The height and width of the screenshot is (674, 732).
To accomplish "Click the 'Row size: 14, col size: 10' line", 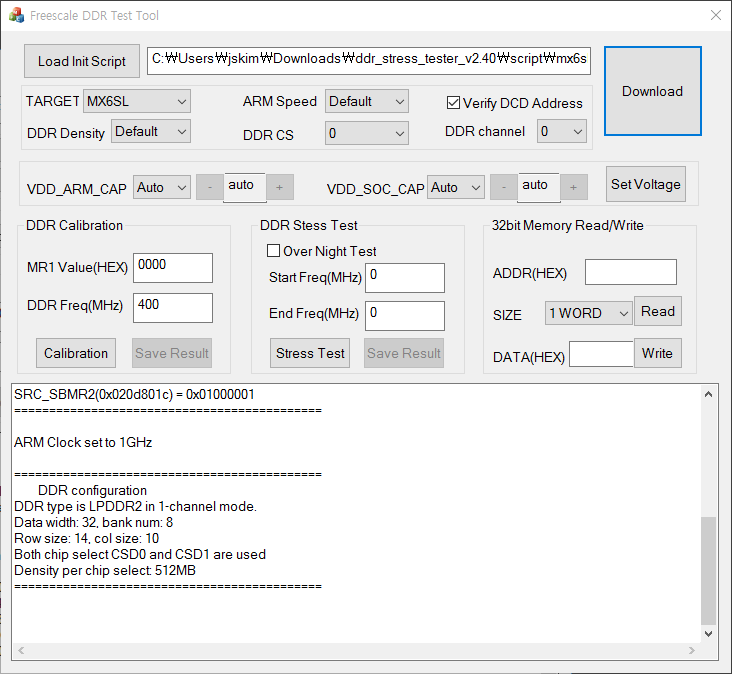I will point(86,539).
